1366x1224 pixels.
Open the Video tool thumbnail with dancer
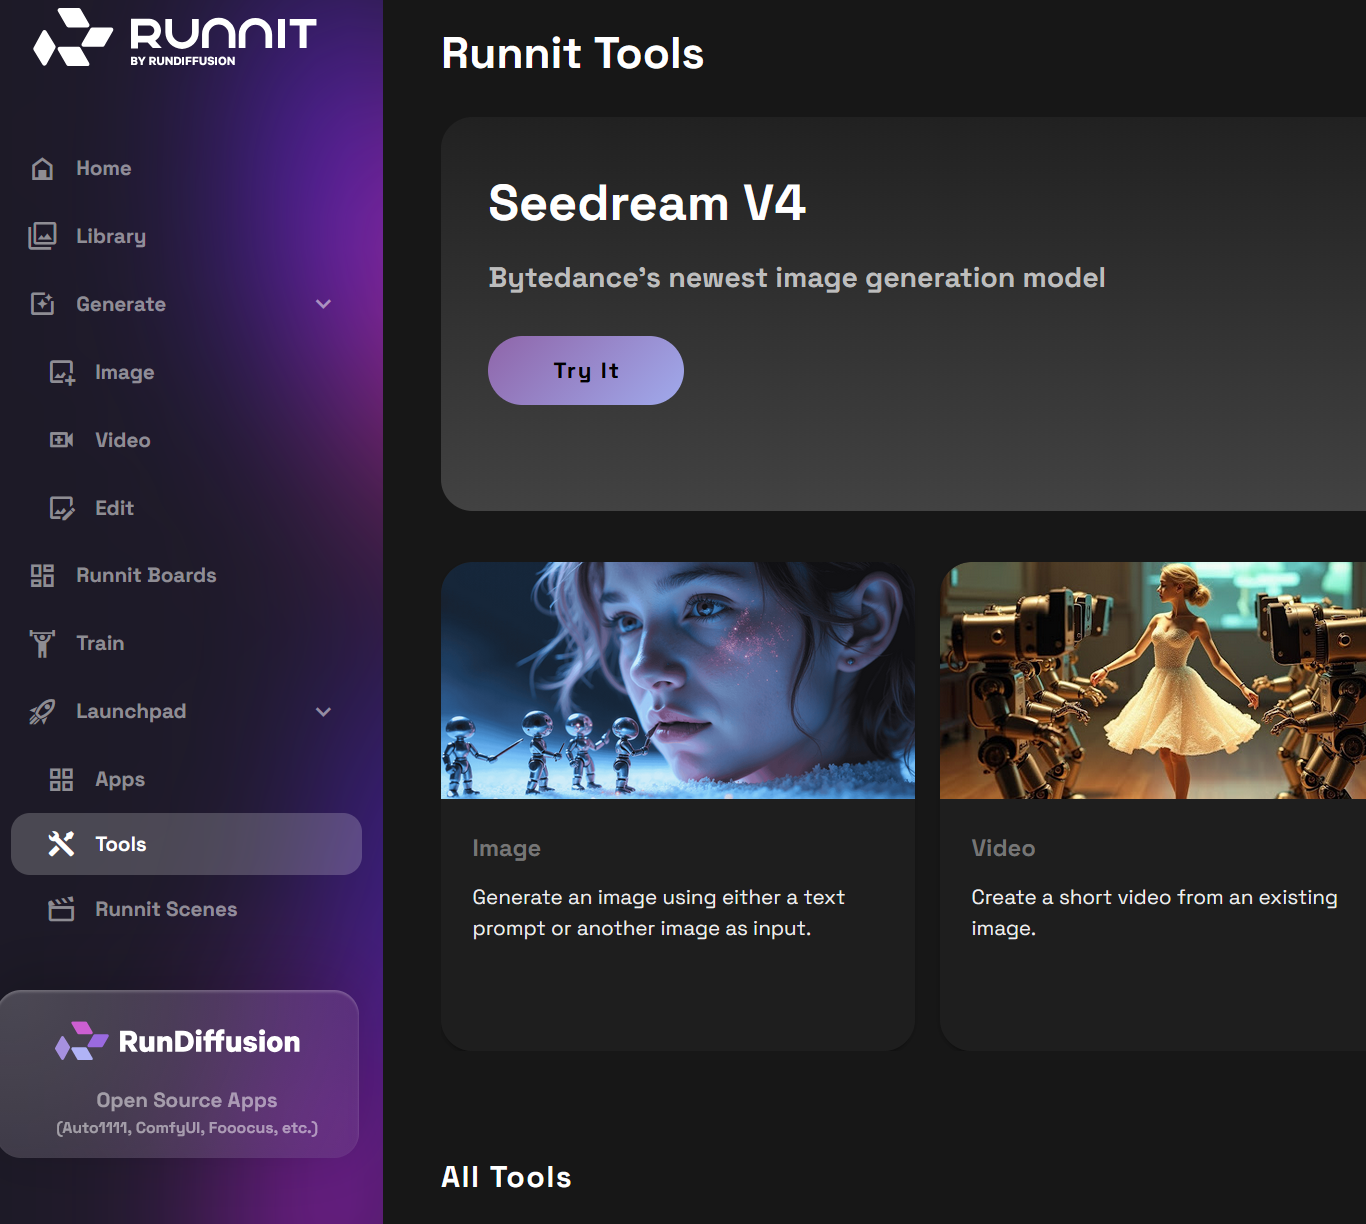coord(1152,680)
